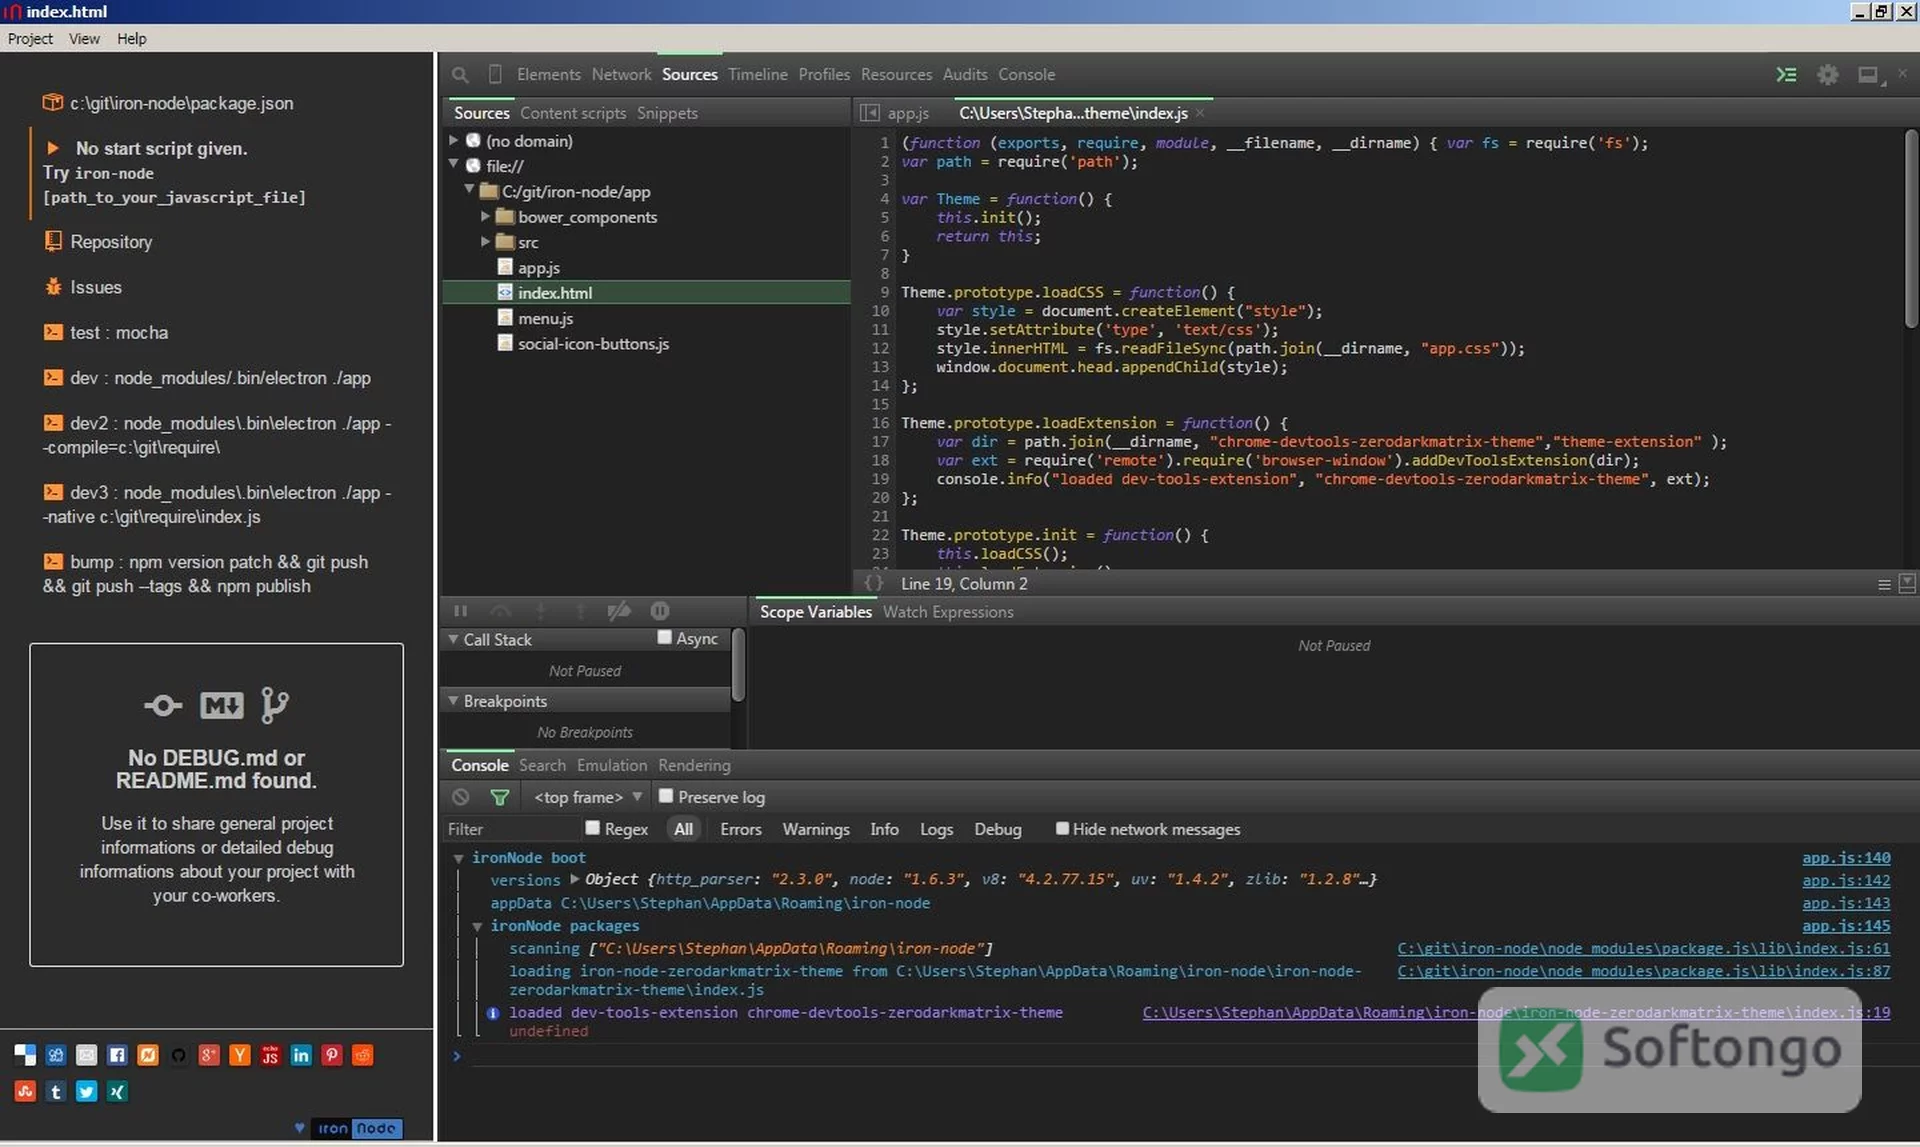Expand the bower_components folder
Viewport: 1920px width, 1147px height.
click(x=485, y=217)
